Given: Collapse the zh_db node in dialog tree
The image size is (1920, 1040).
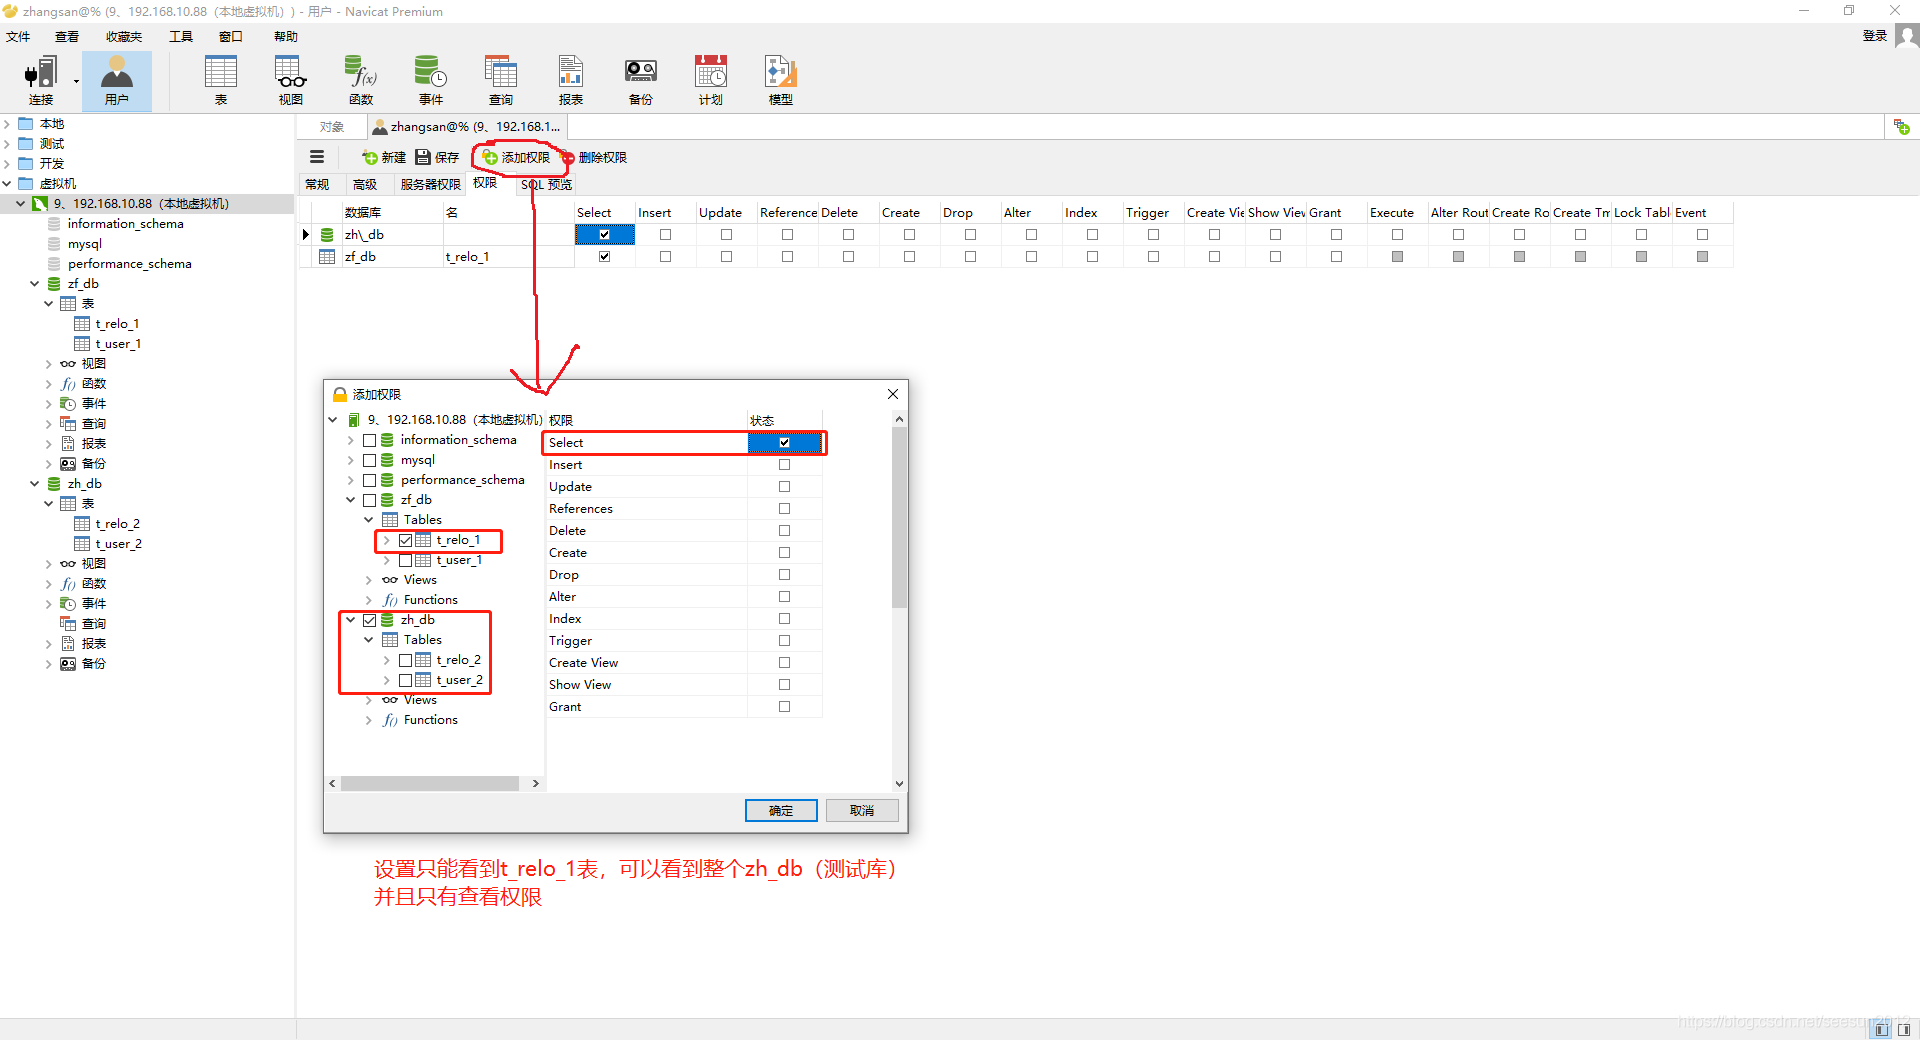Looking at the screenshot, I should point(349,619).
